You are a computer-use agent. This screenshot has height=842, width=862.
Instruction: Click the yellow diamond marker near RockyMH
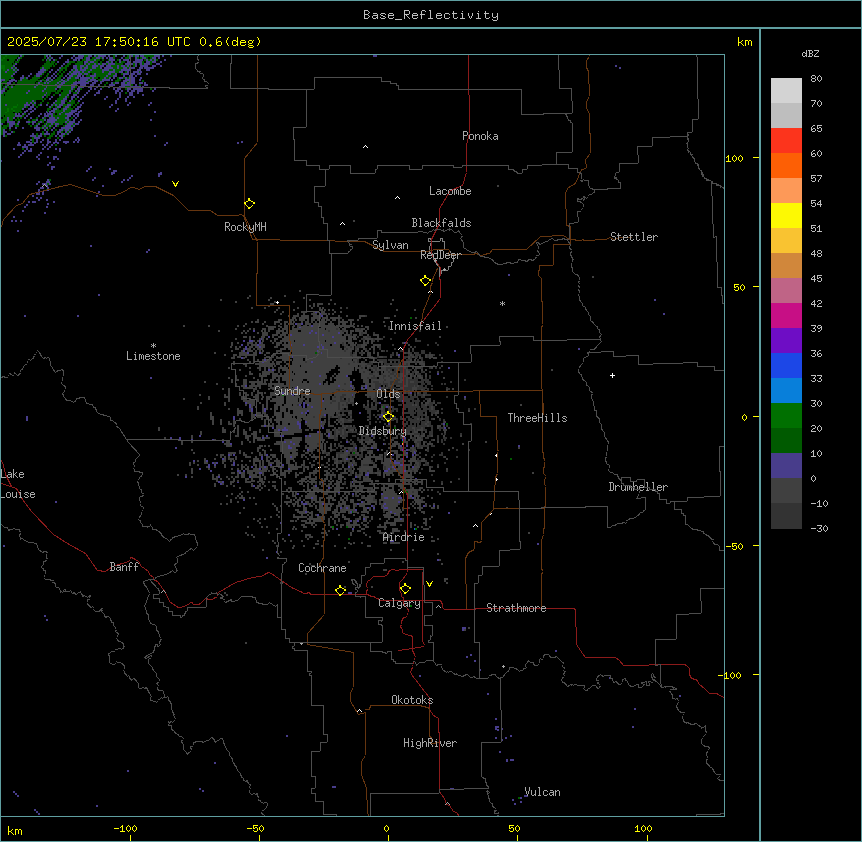(250, 204)
